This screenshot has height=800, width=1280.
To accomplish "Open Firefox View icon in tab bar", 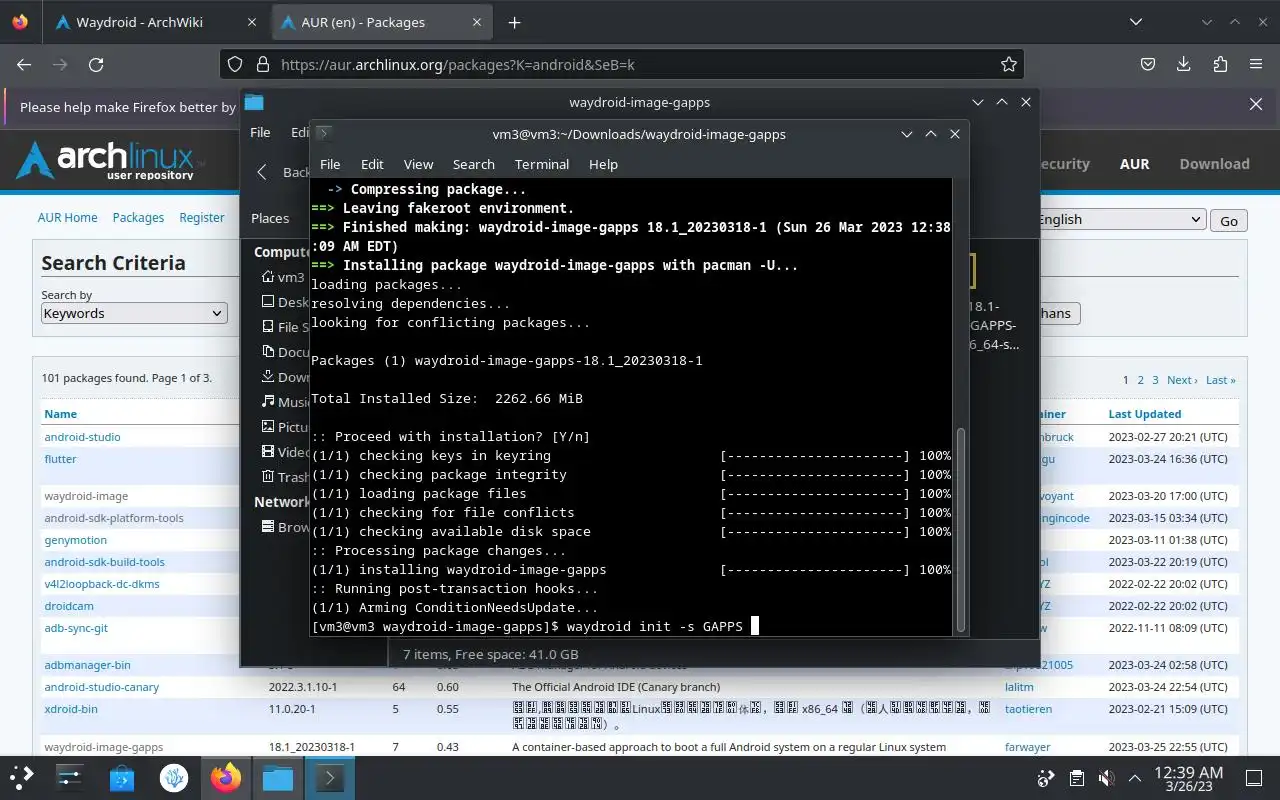I will [x=20, y=22].
